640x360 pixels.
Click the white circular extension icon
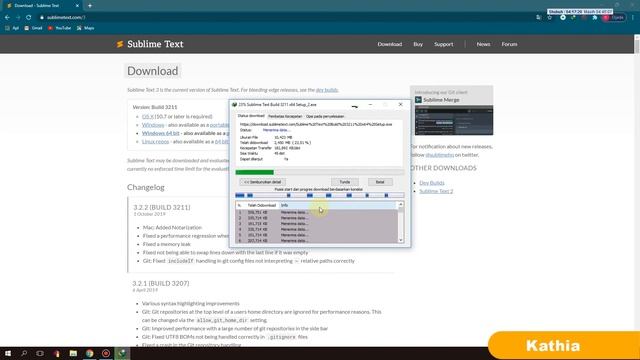tap(563, 18)
